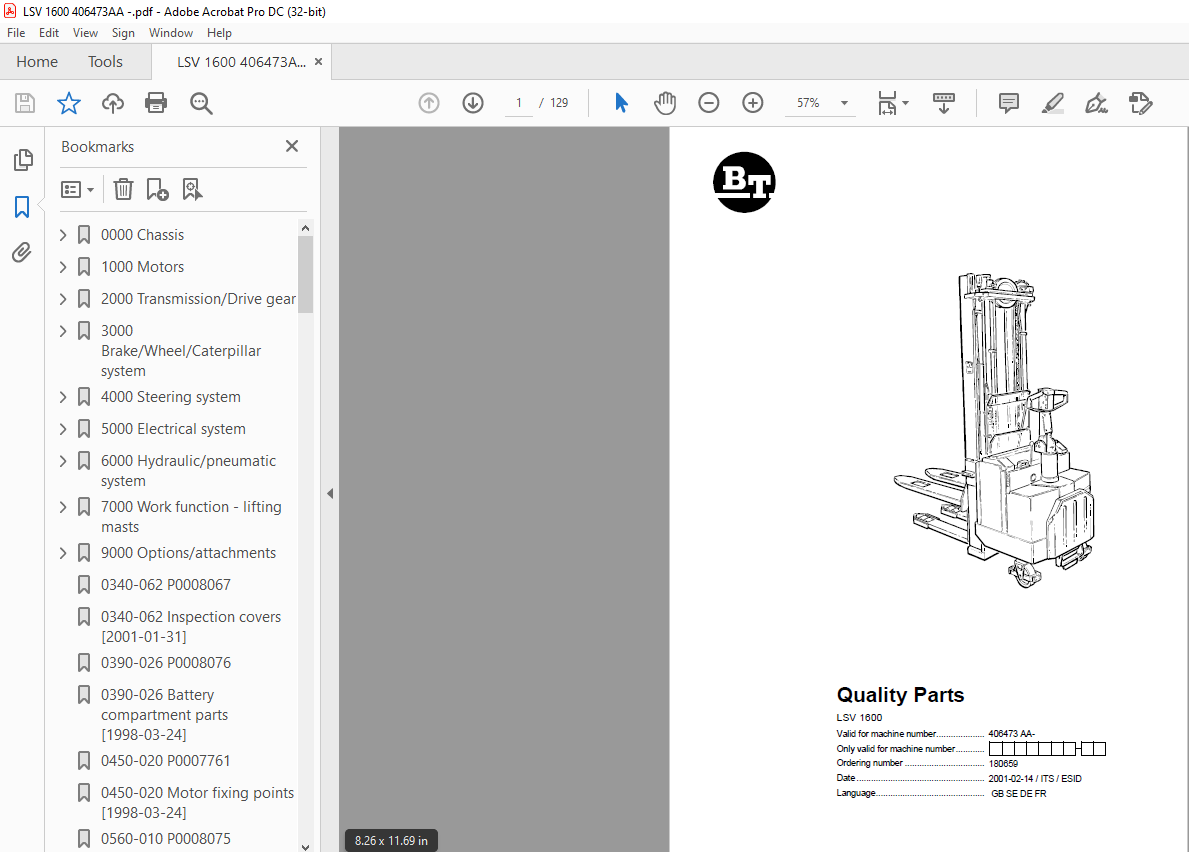1189x852 pixels.
Task: Open the zoom level dropdown
Action: pyautogui.click(x=844, y=103)
